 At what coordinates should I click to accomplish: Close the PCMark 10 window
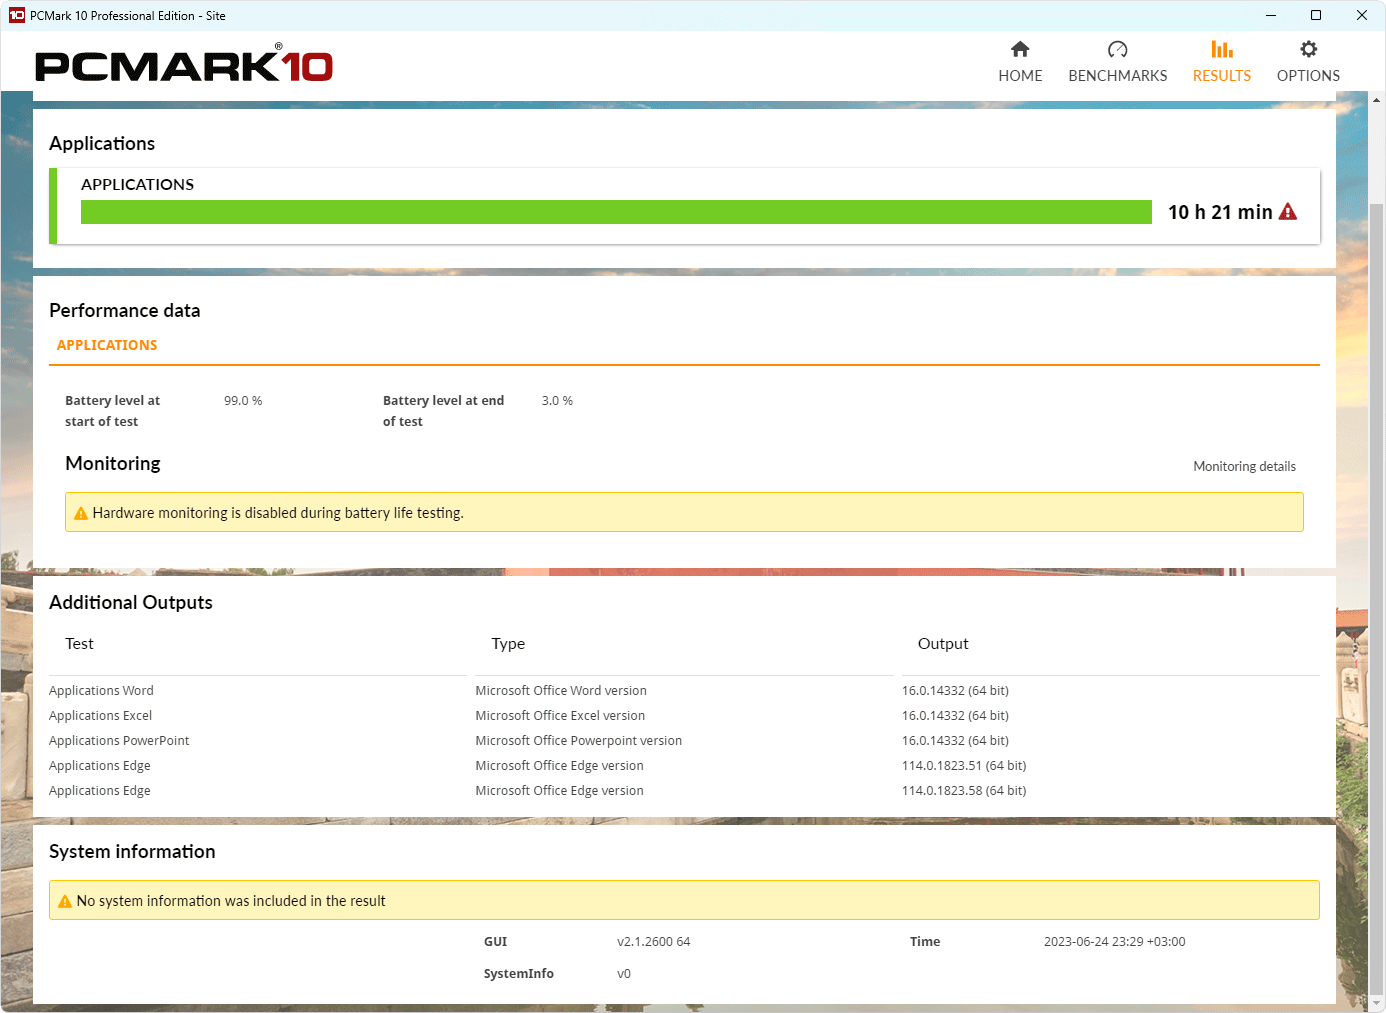1362,15
